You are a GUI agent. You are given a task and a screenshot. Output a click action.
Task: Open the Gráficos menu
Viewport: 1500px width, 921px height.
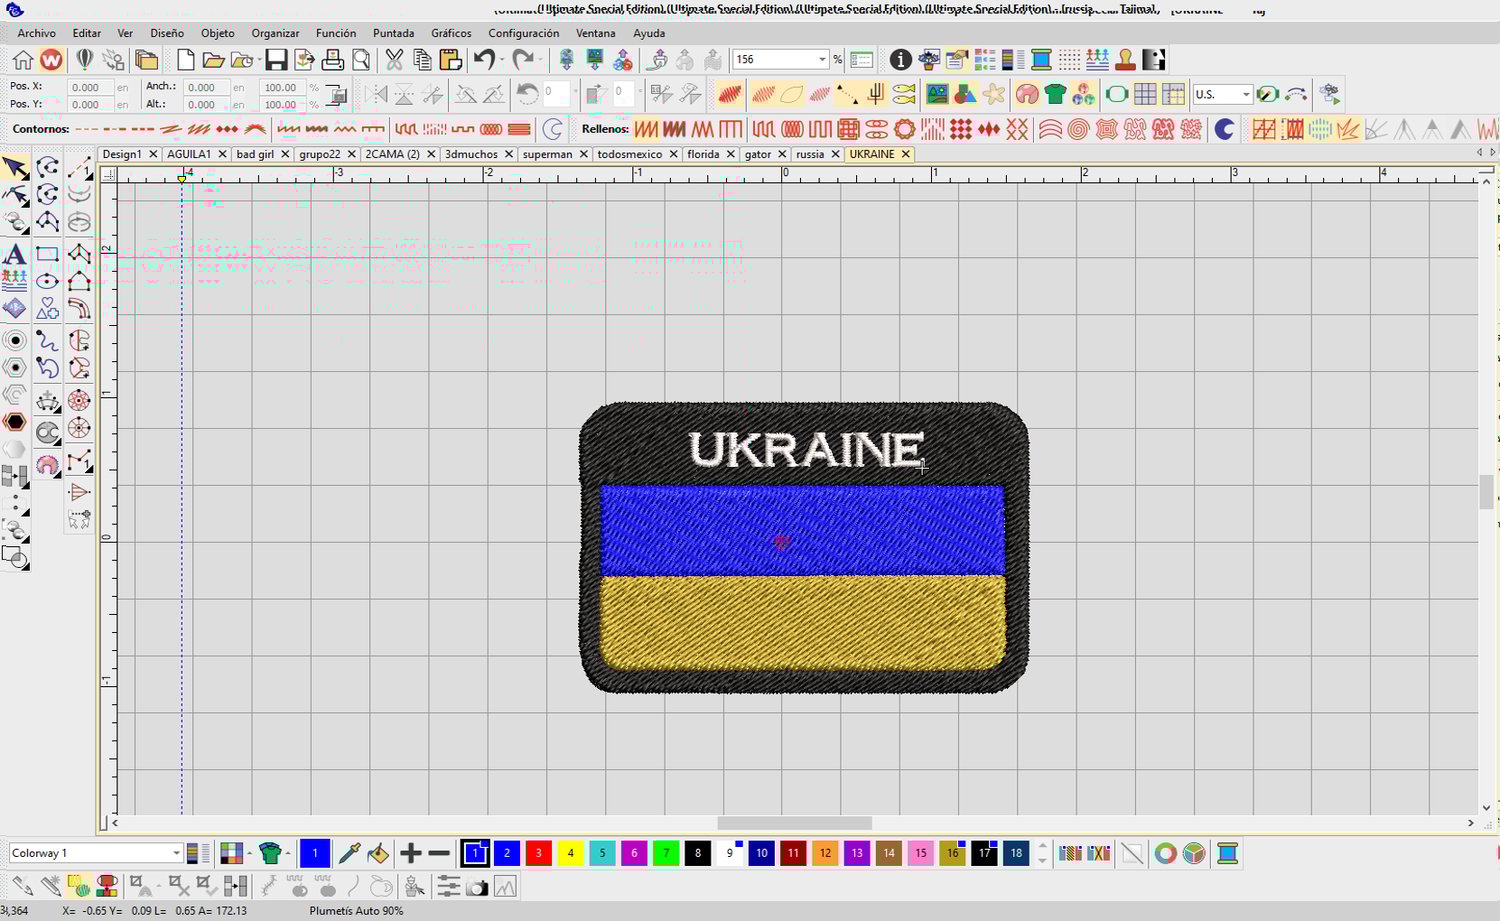[x=451, y=33]
